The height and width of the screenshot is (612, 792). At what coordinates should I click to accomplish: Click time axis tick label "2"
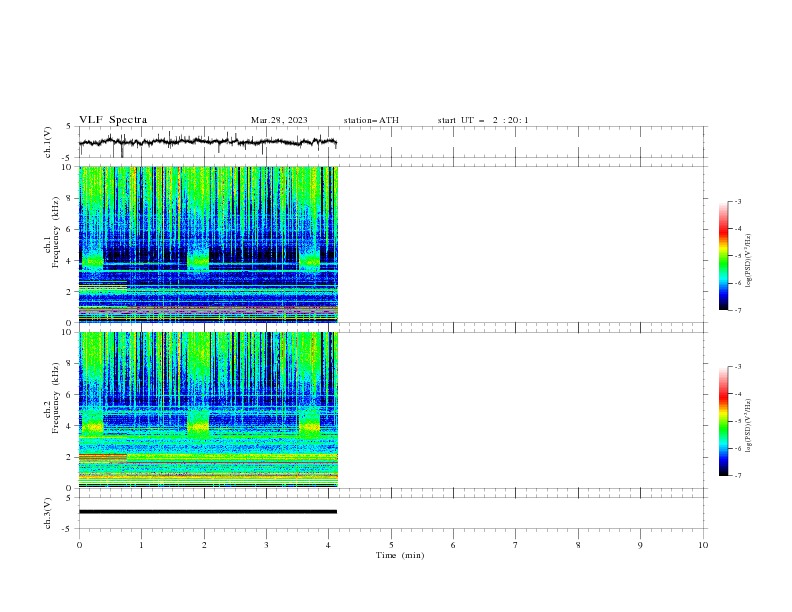(204, 545)
